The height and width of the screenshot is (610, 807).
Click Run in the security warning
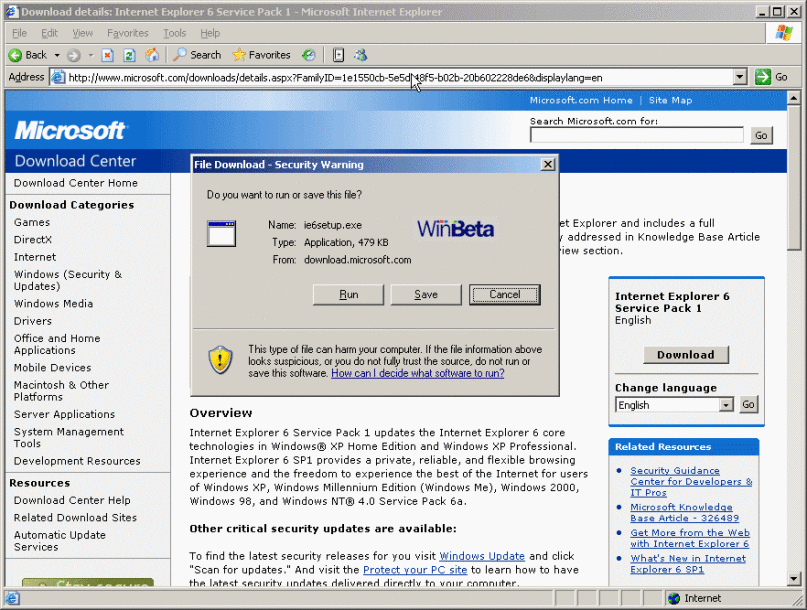click(348, 294)
